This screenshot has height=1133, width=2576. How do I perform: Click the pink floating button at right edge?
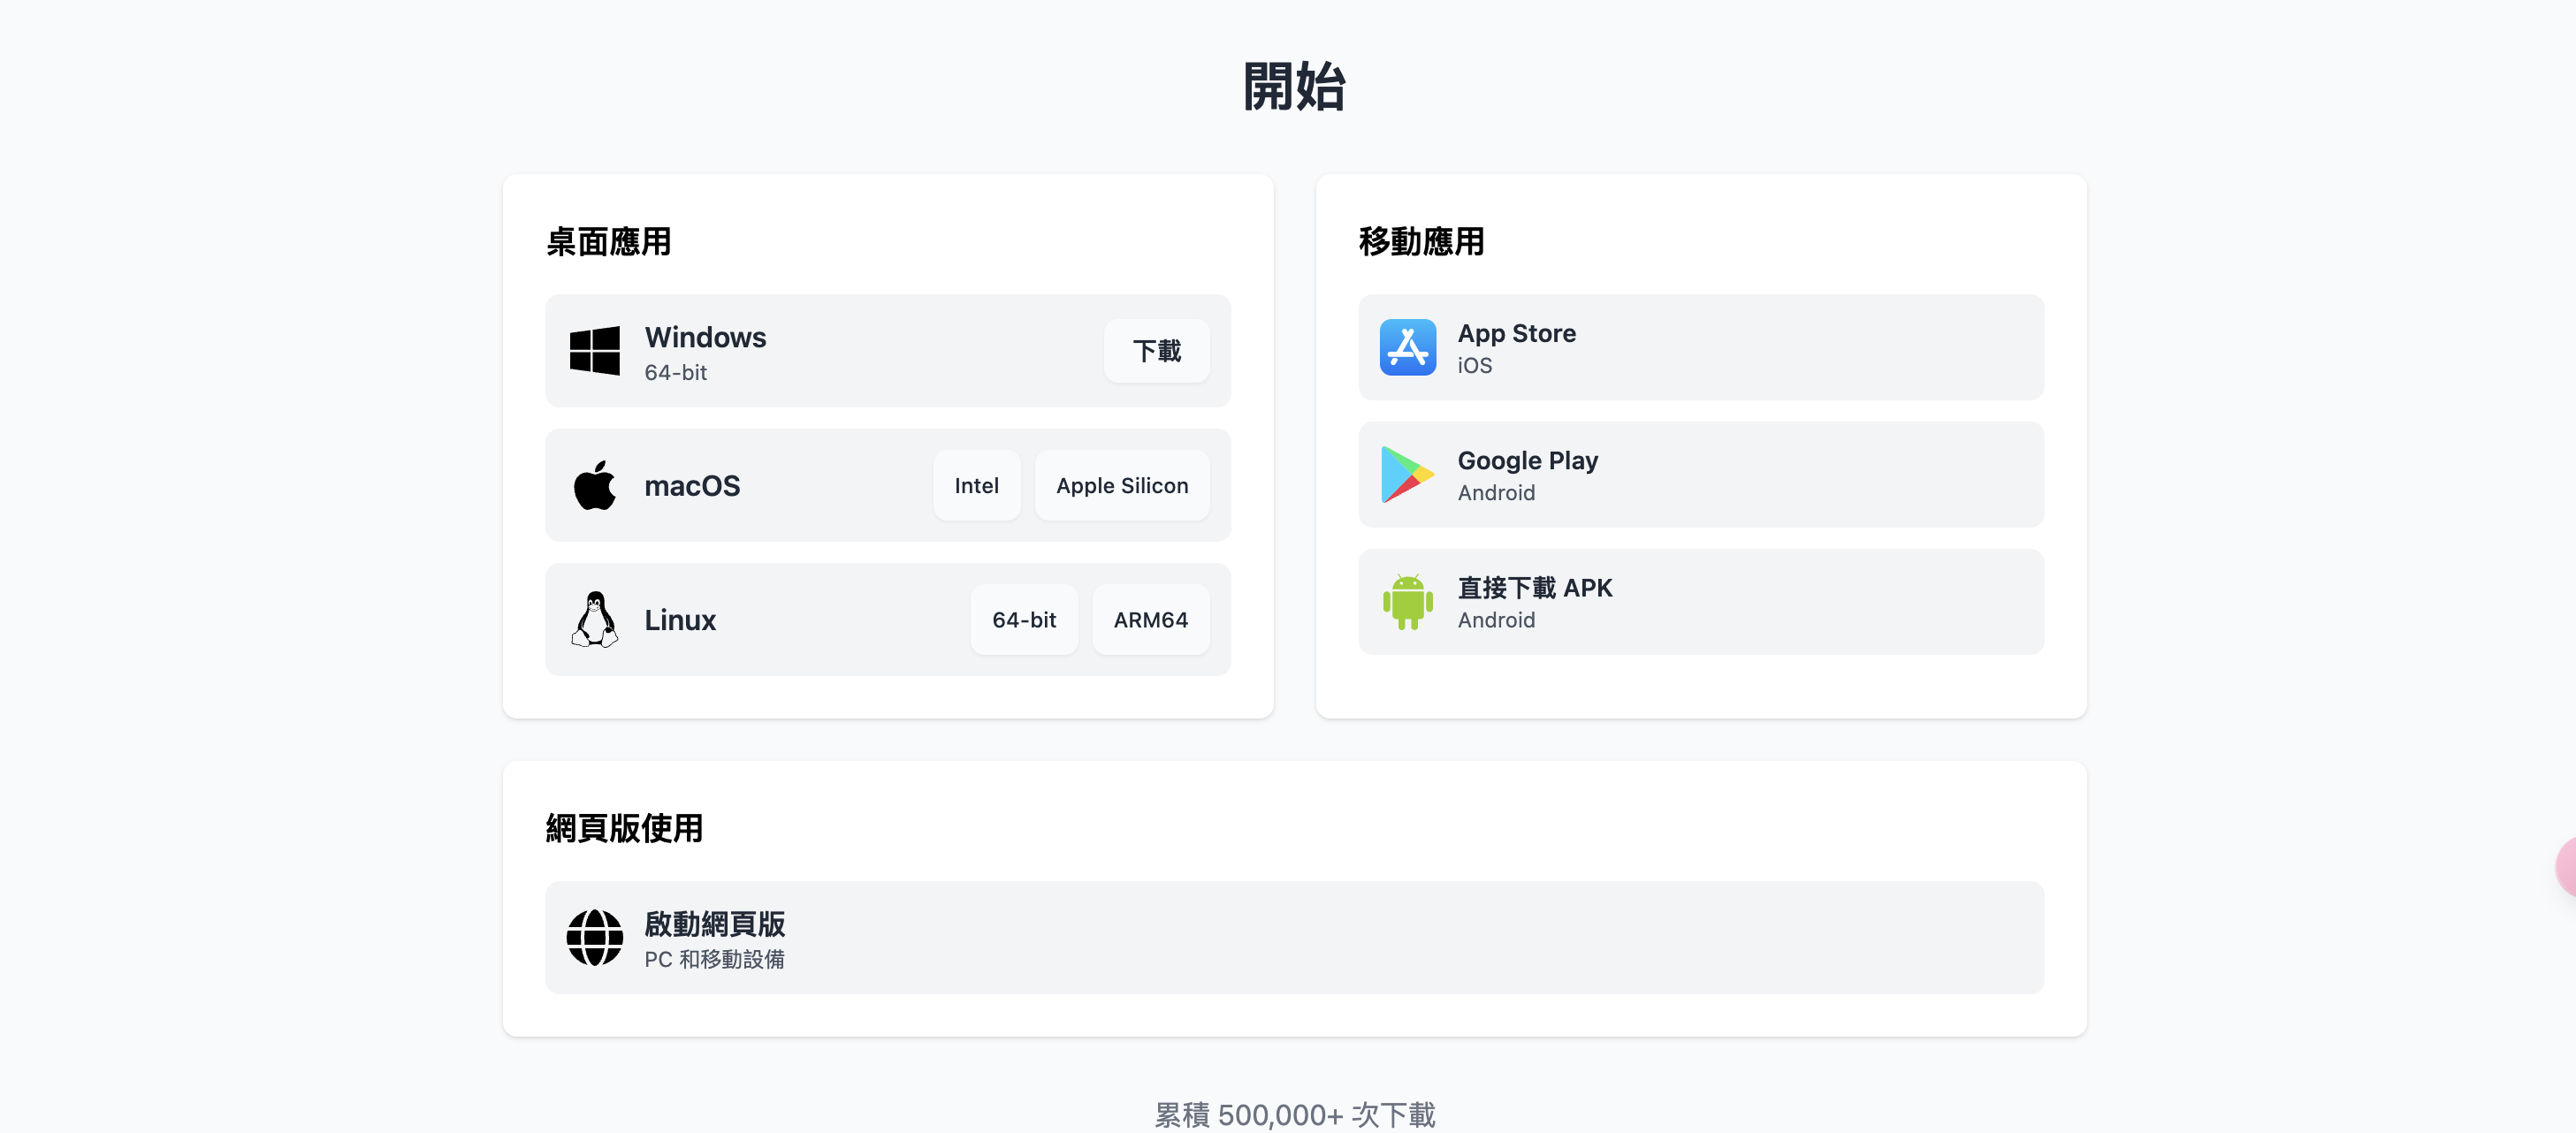click(2565, 867)
